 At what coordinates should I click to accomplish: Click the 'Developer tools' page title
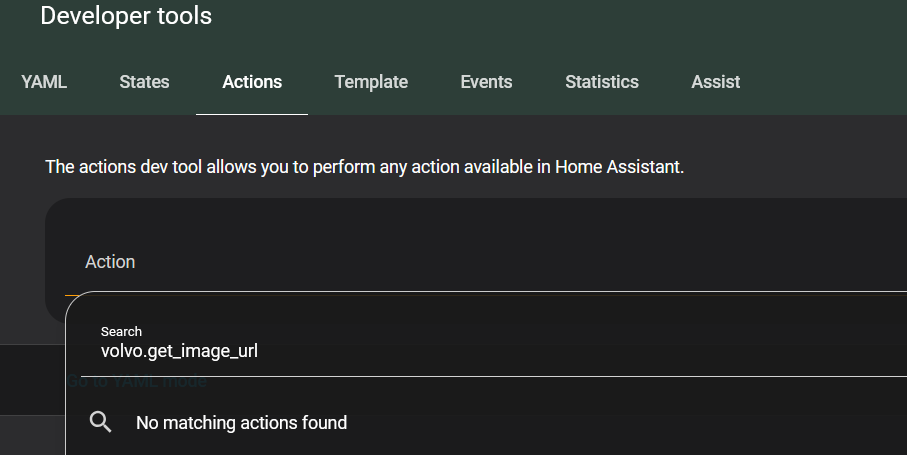click(x=126, y=16)
